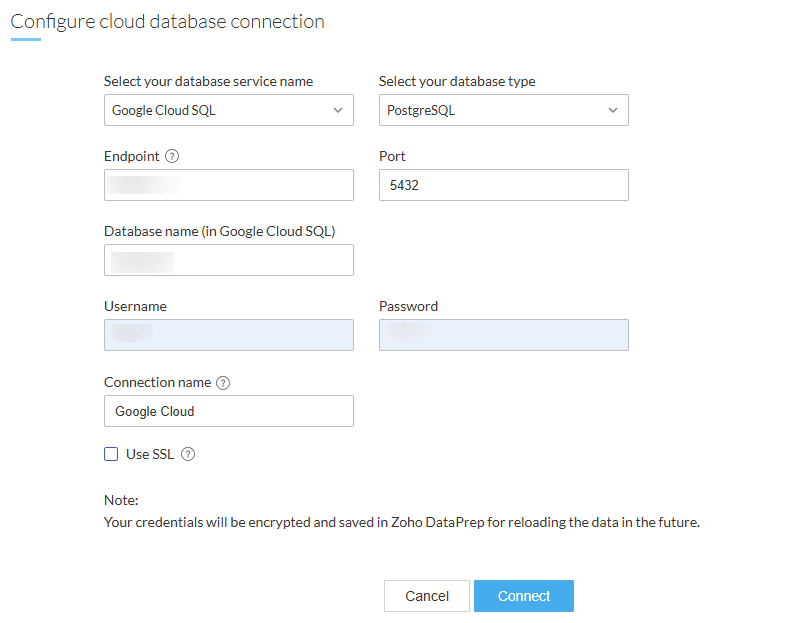Click the Port field containing 5432
Screen dimensions: 812x623
point(503,185)
